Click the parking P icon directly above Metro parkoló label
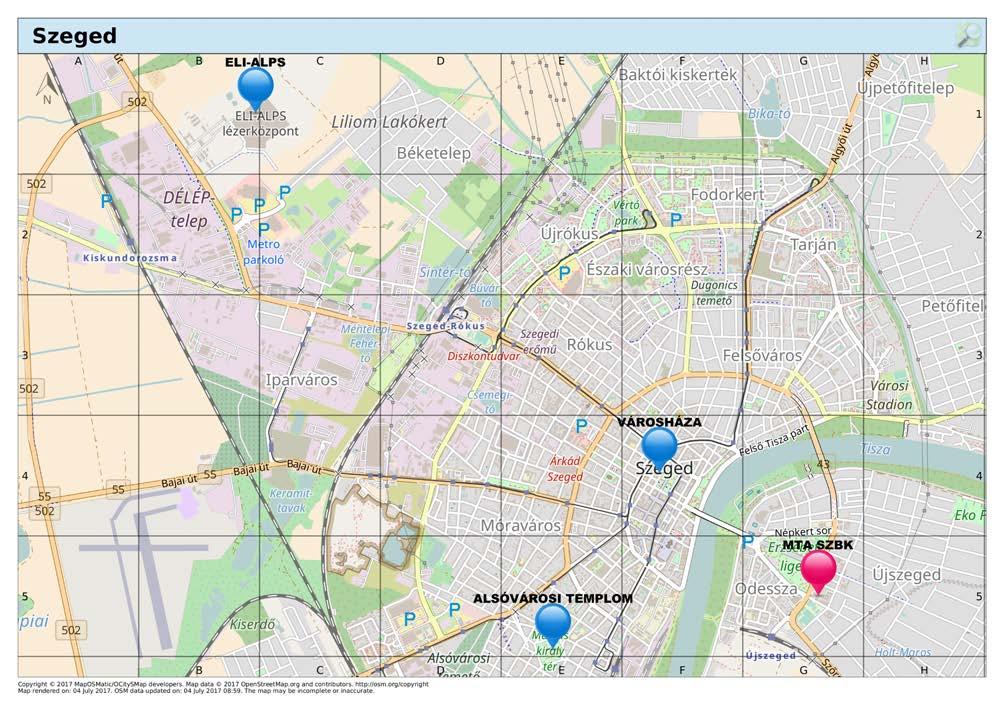The width and height of the screenshot is (1004, 709). tap(264, 229)
